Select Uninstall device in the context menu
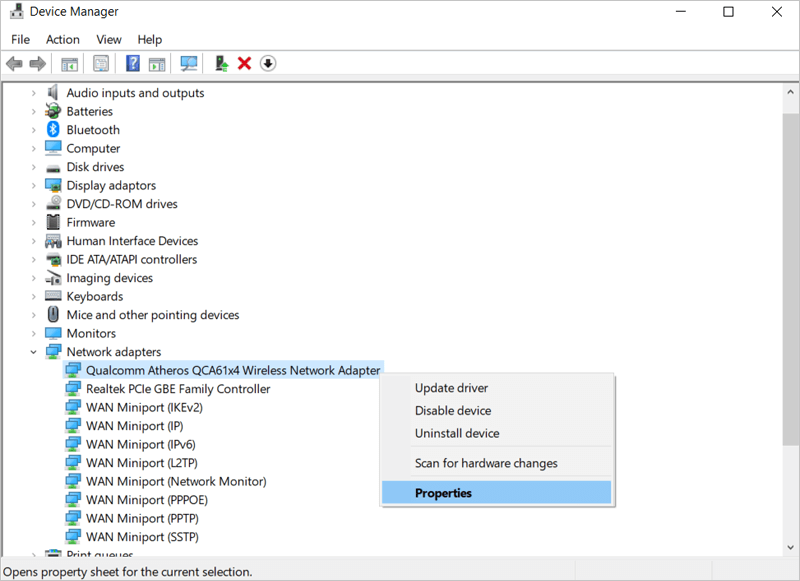The height and width of the screenshot is (581, 800). [457, 433]
